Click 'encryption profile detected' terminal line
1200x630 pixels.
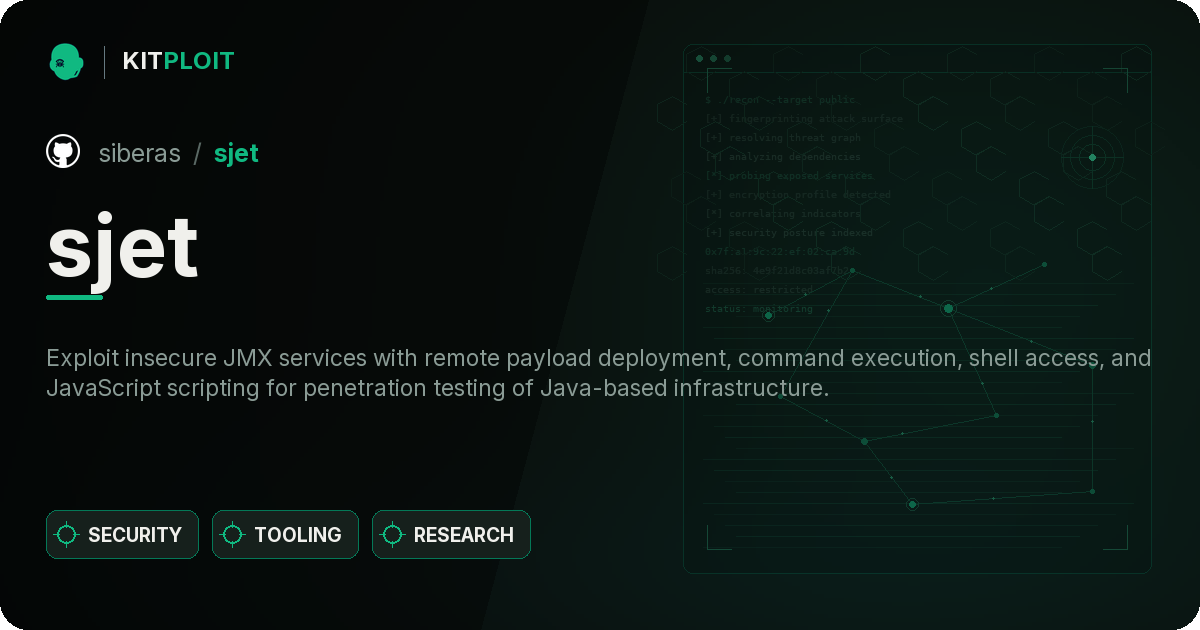pos(798,195)
